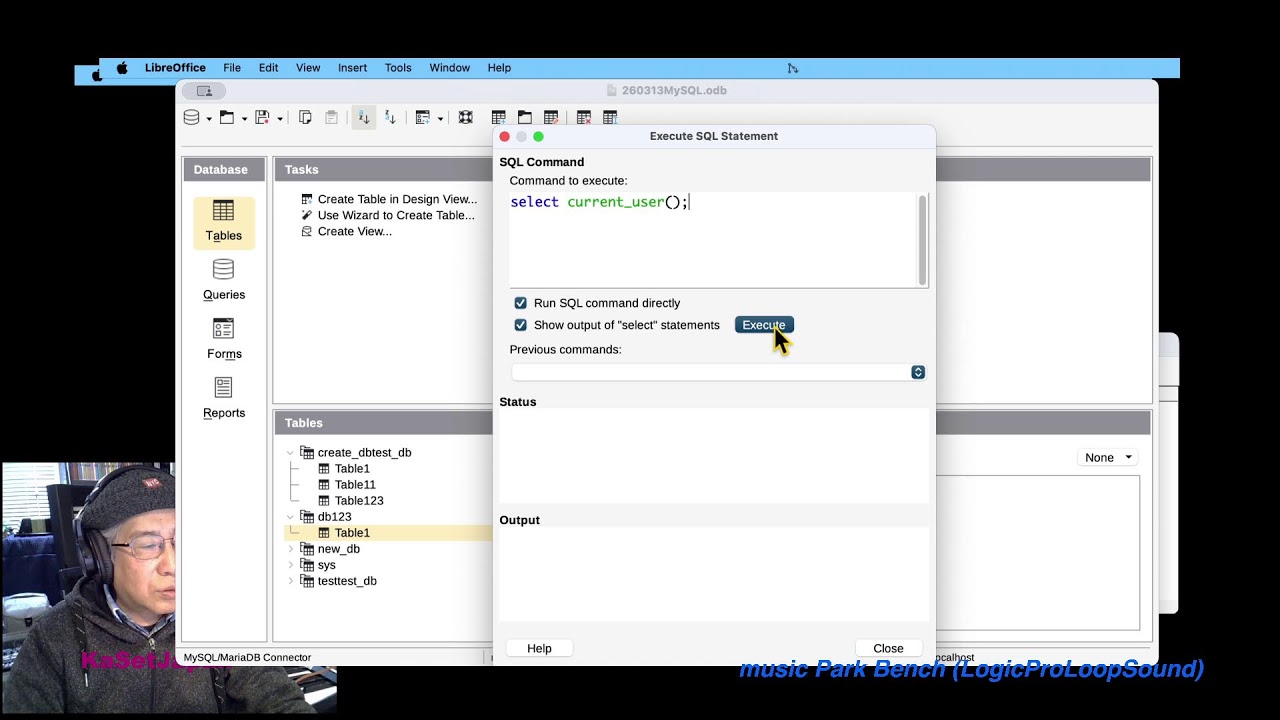Click the Close button in SQL dialog

(888, 648)
